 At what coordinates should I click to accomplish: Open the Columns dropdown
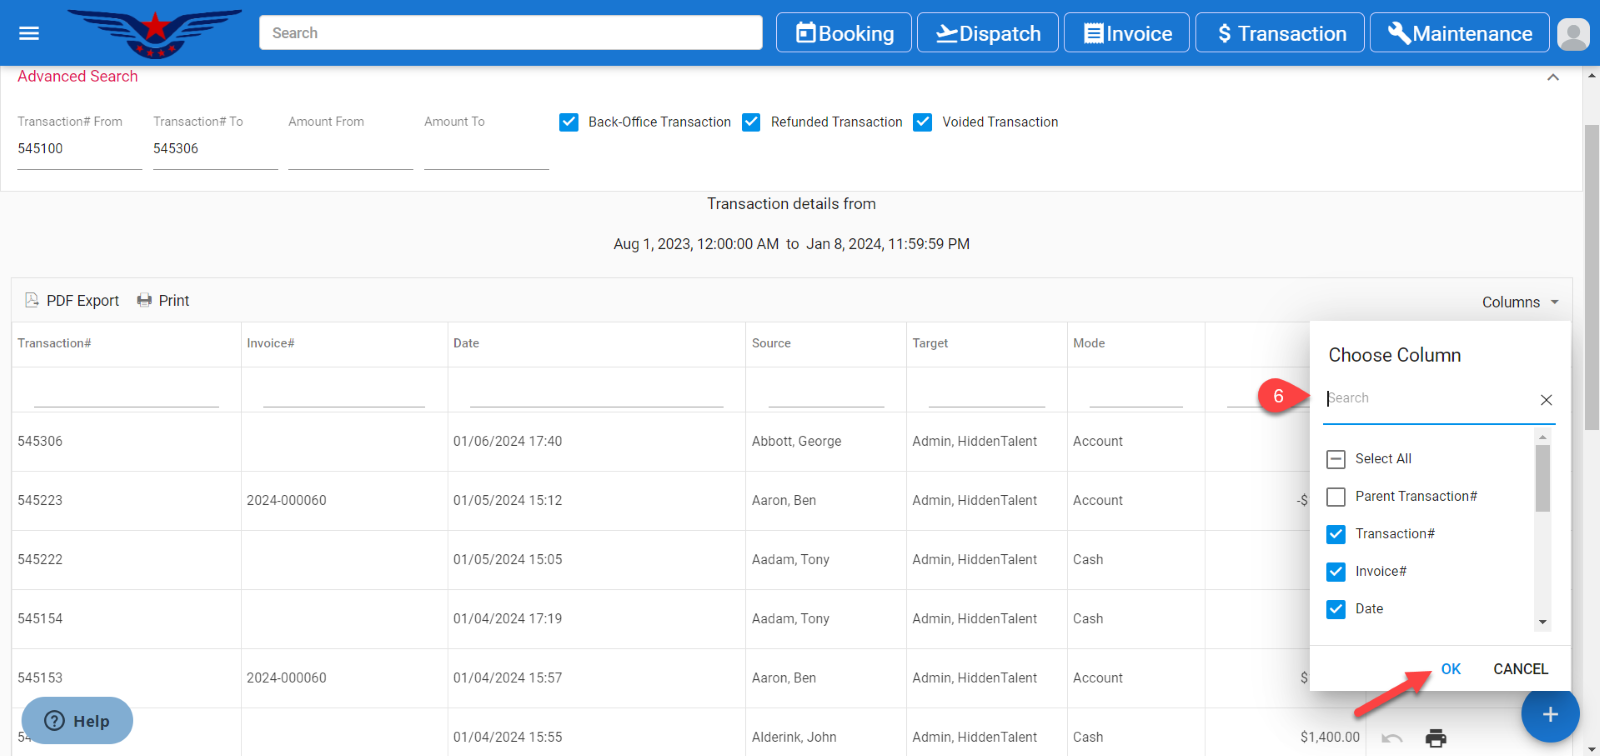(1520, 302)
